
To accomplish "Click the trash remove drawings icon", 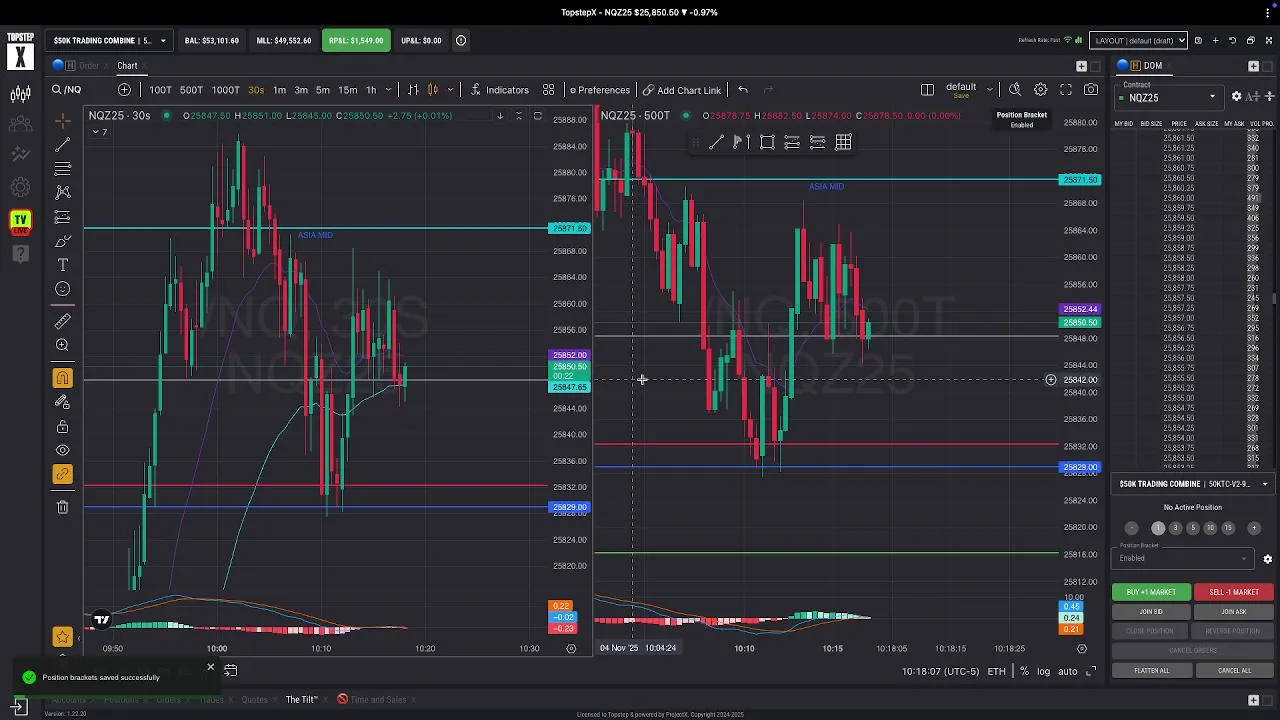I will coord(63,507).
